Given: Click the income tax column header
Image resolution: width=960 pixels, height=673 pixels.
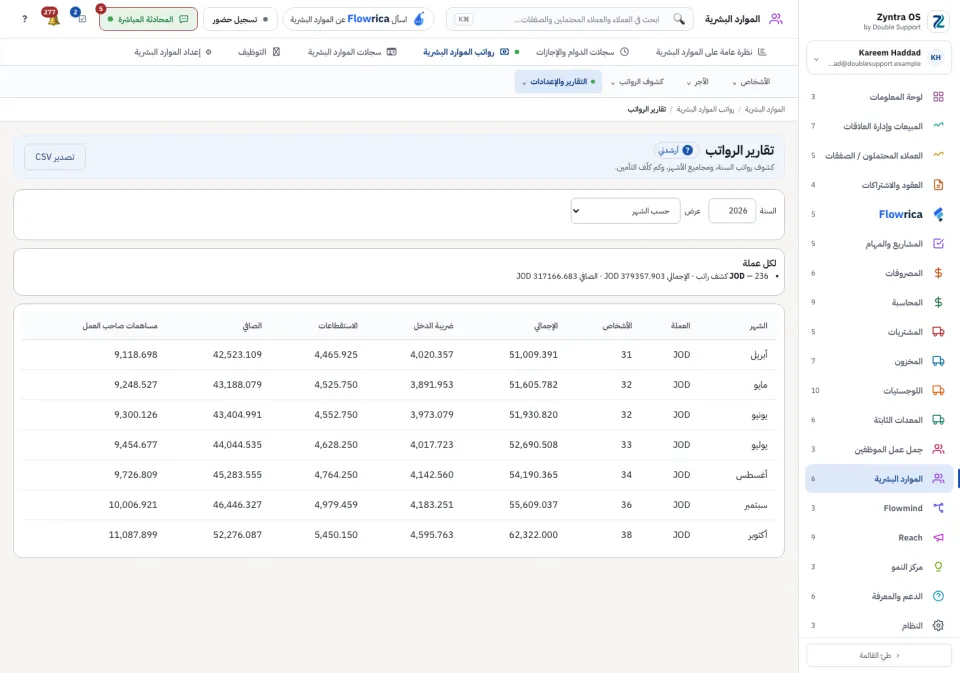Looking at the screenshot, I should point(433,326).
